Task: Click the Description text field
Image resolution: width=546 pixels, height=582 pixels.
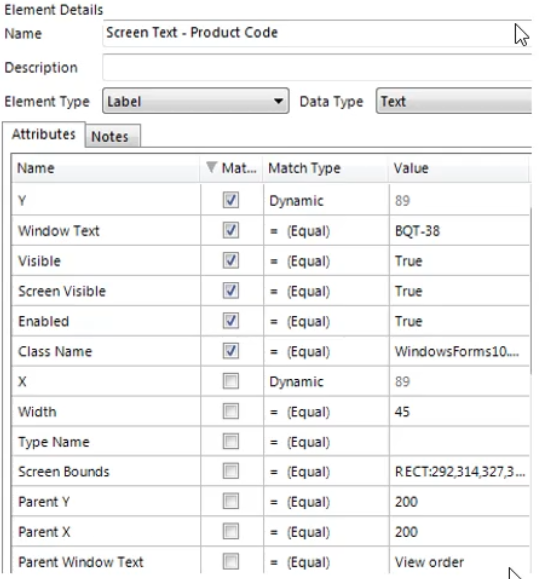Action: click(317, 68)
